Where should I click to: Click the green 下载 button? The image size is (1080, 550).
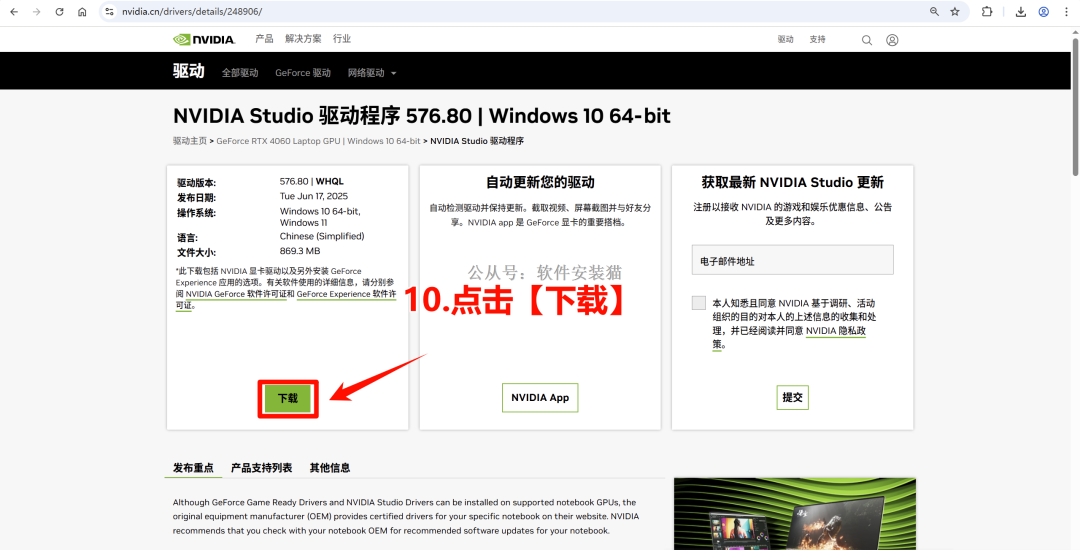288,398
